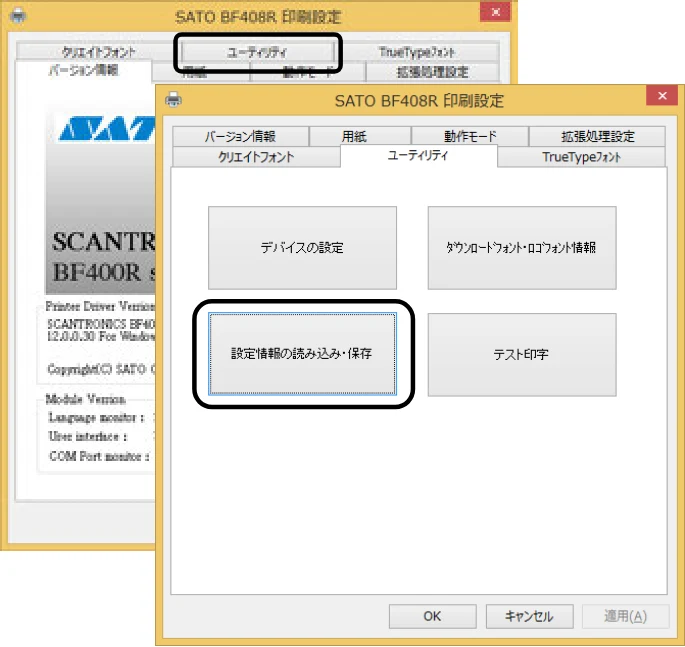Close the back 印刷設定 window
Screen dimensions: 685x647
(x=495, y=12)
